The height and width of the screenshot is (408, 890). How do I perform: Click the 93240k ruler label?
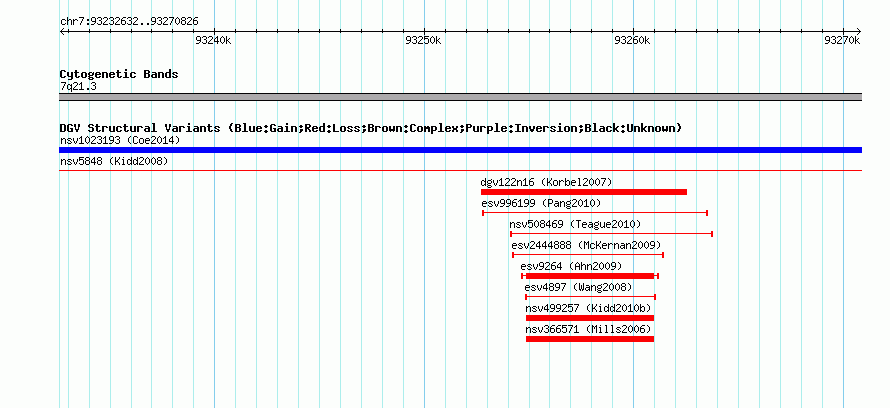213,40
